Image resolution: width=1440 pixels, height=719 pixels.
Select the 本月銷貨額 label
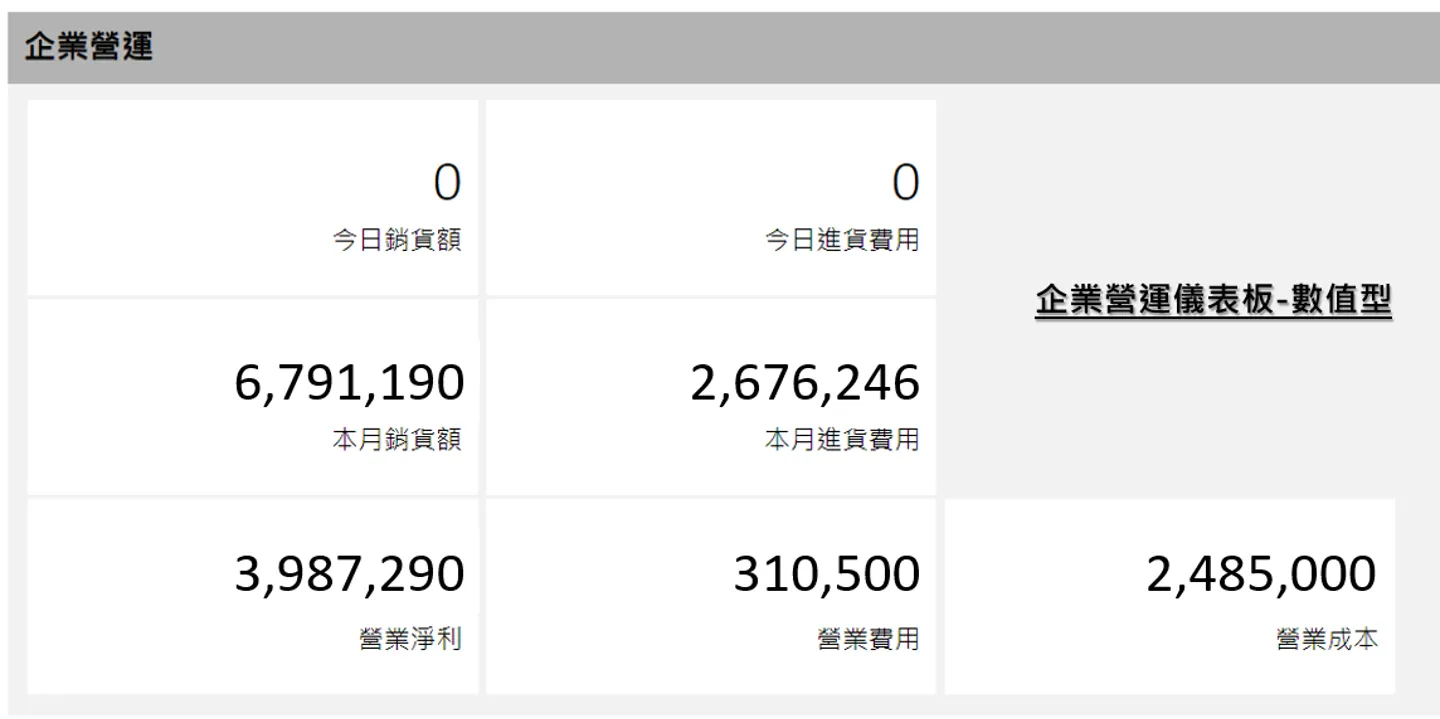(x=397, y=440)
